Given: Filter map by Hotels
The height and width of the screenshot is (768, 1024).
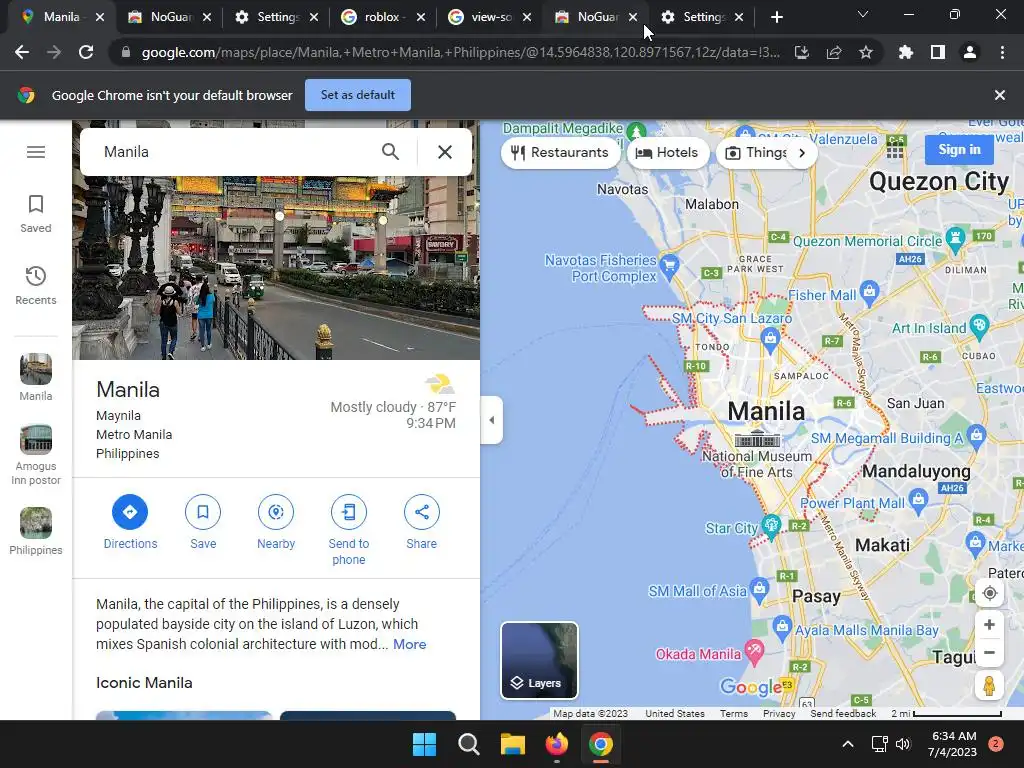Looking at the screenshot, I should pos(667,153).
